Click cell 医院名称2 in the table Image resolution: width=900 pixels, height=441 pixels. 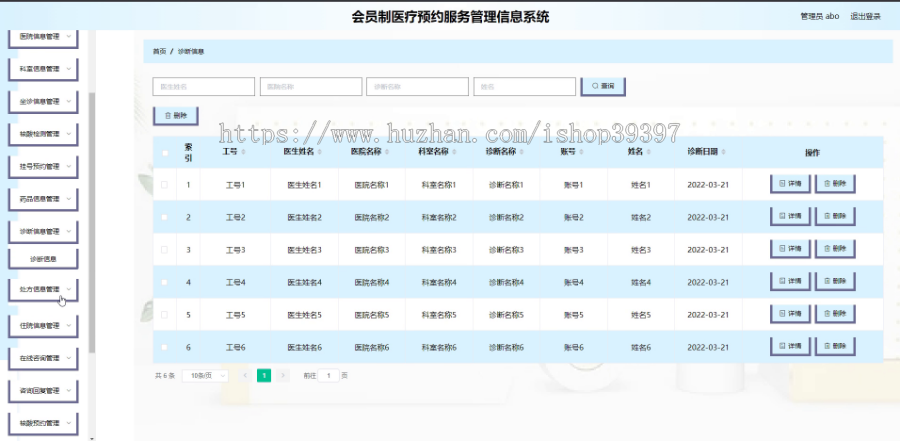coord(371,218)
